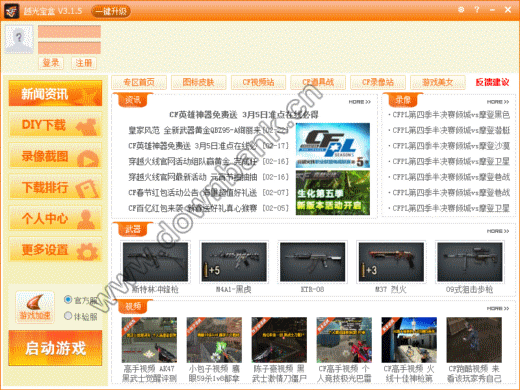Close the 越光宝盒 window
This screenshot has height=390, width=520.
[508, 10]
